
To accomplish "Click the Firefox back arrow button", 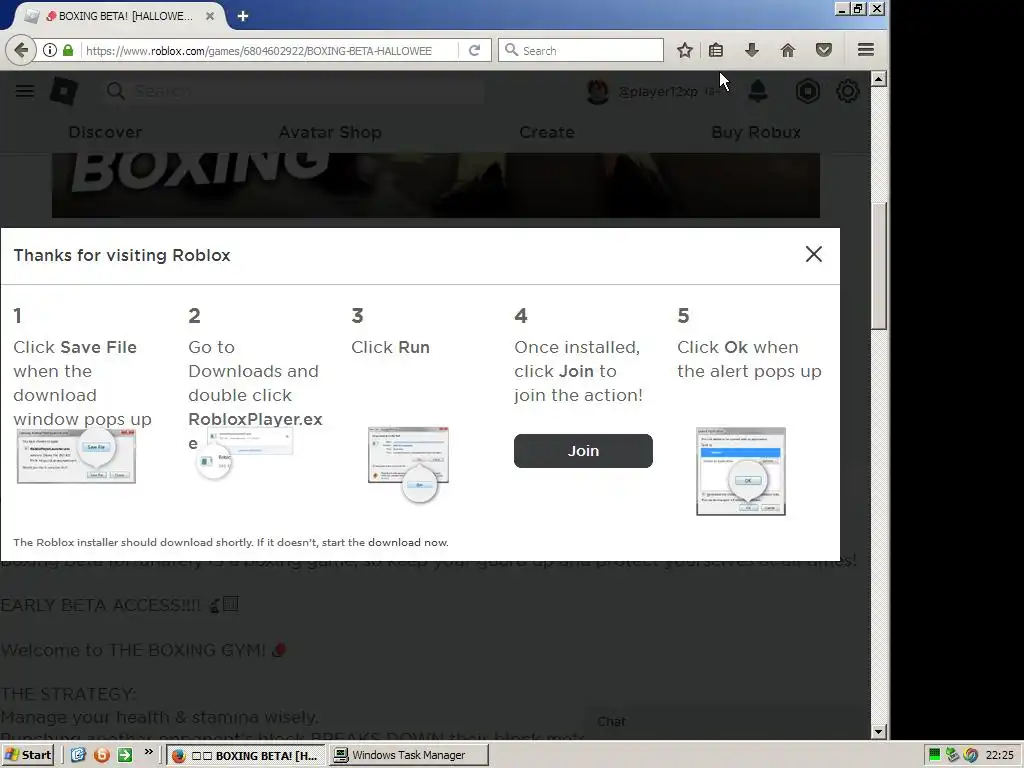I will point(21,50).
